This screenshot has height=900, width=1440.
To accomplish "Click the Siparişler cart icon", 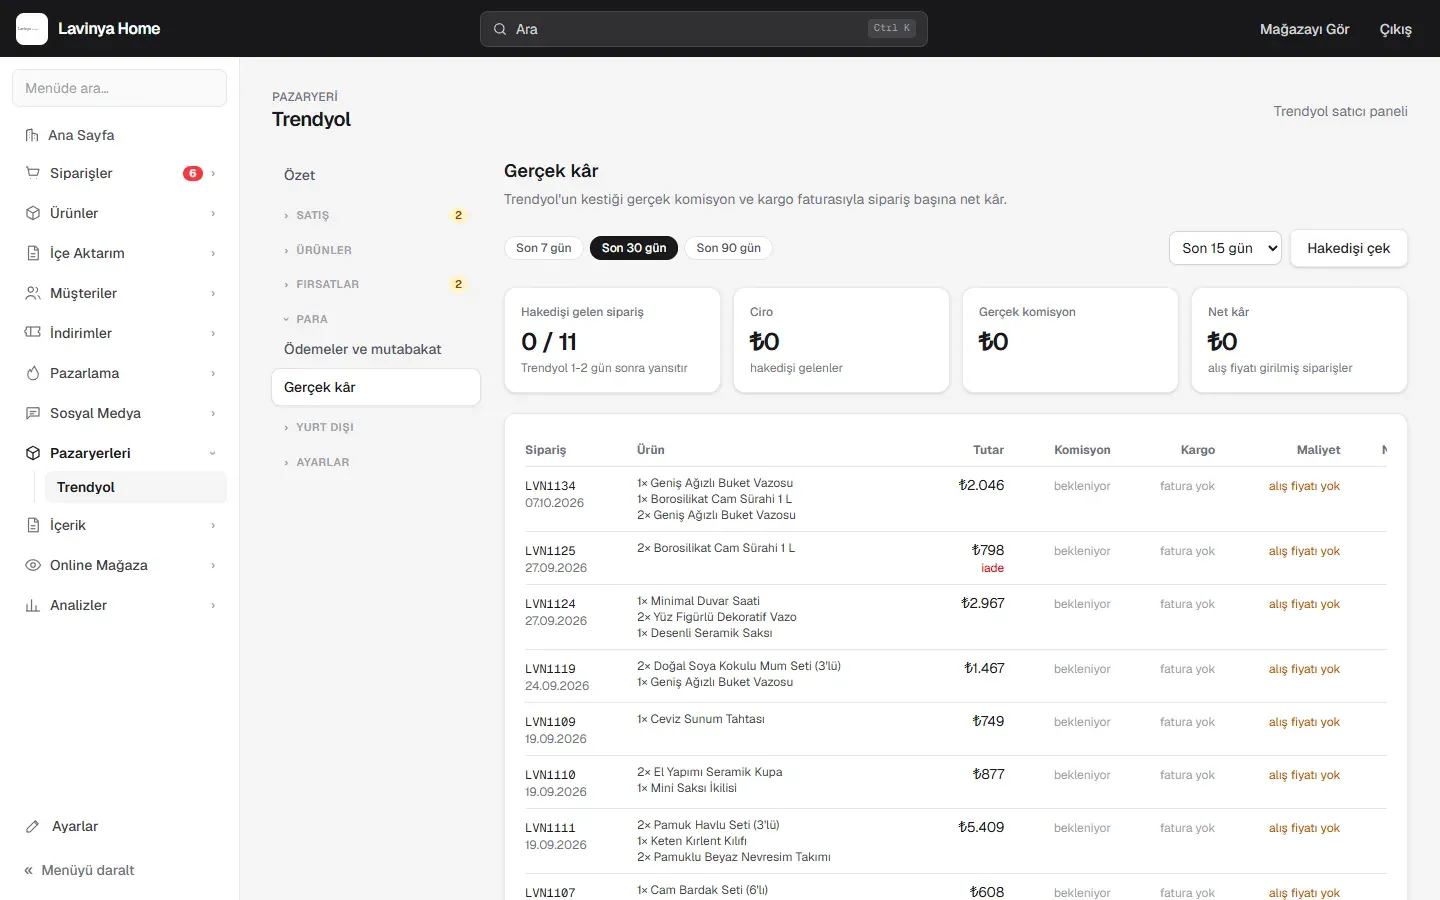I will [32, 173].
